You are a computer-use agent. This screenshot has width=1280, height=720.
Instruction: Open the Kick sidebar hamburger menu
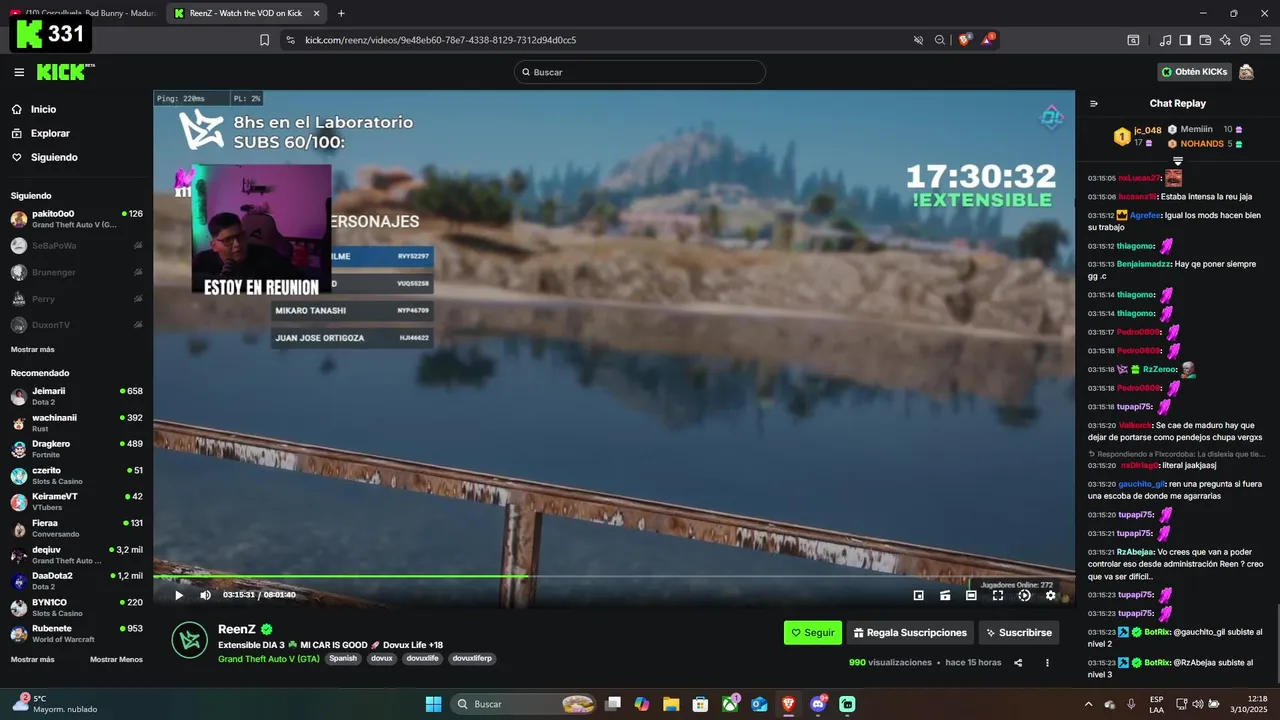(x=19, y=72)
